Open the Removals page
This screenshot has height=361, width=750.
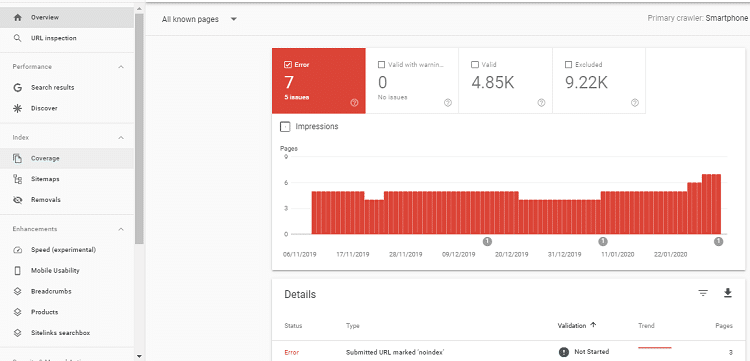coord(67,200)
